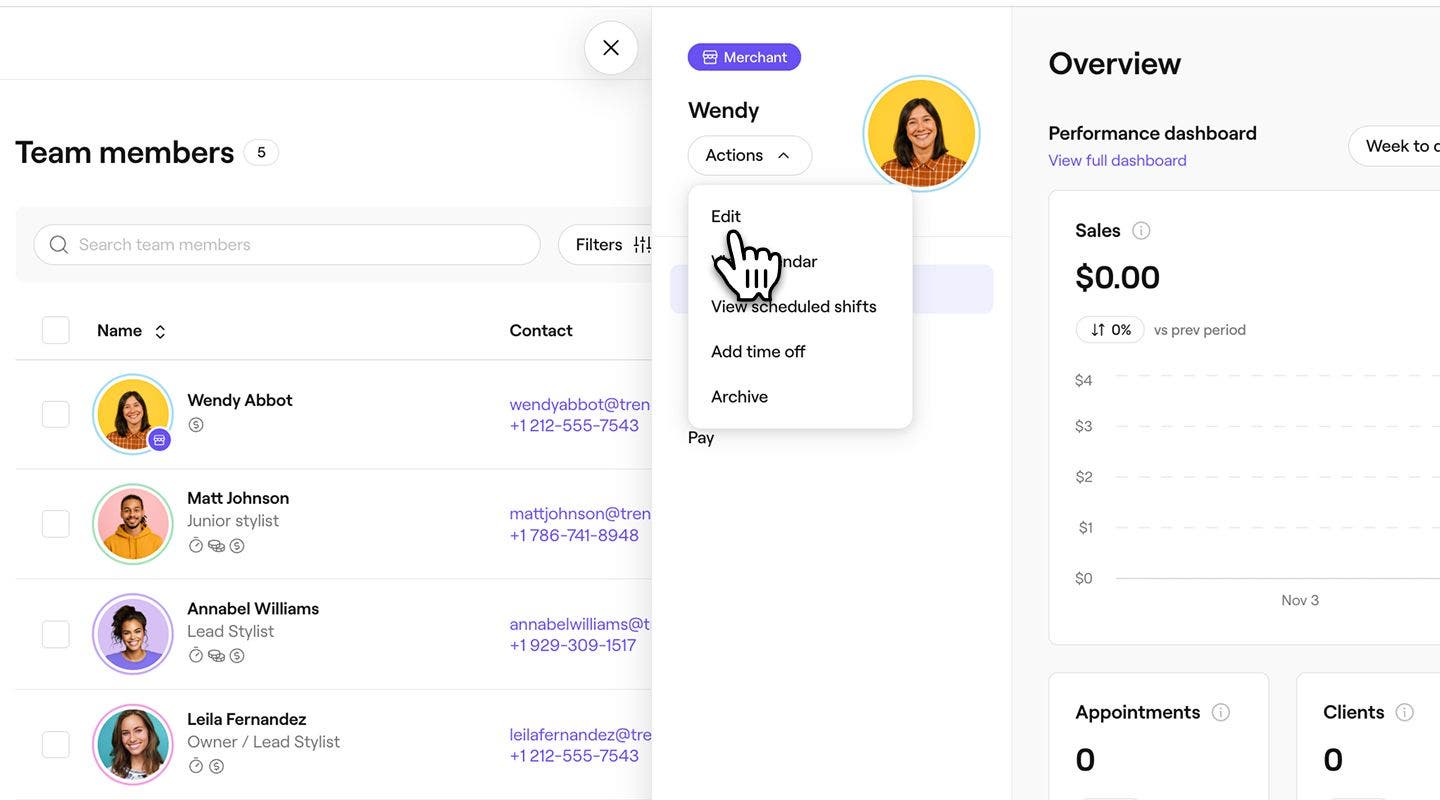Viewport: 1440px width, 800px height.
Task: Select Archive in the Actions menu
Action: pyautogui.click(x=739, y=397)
